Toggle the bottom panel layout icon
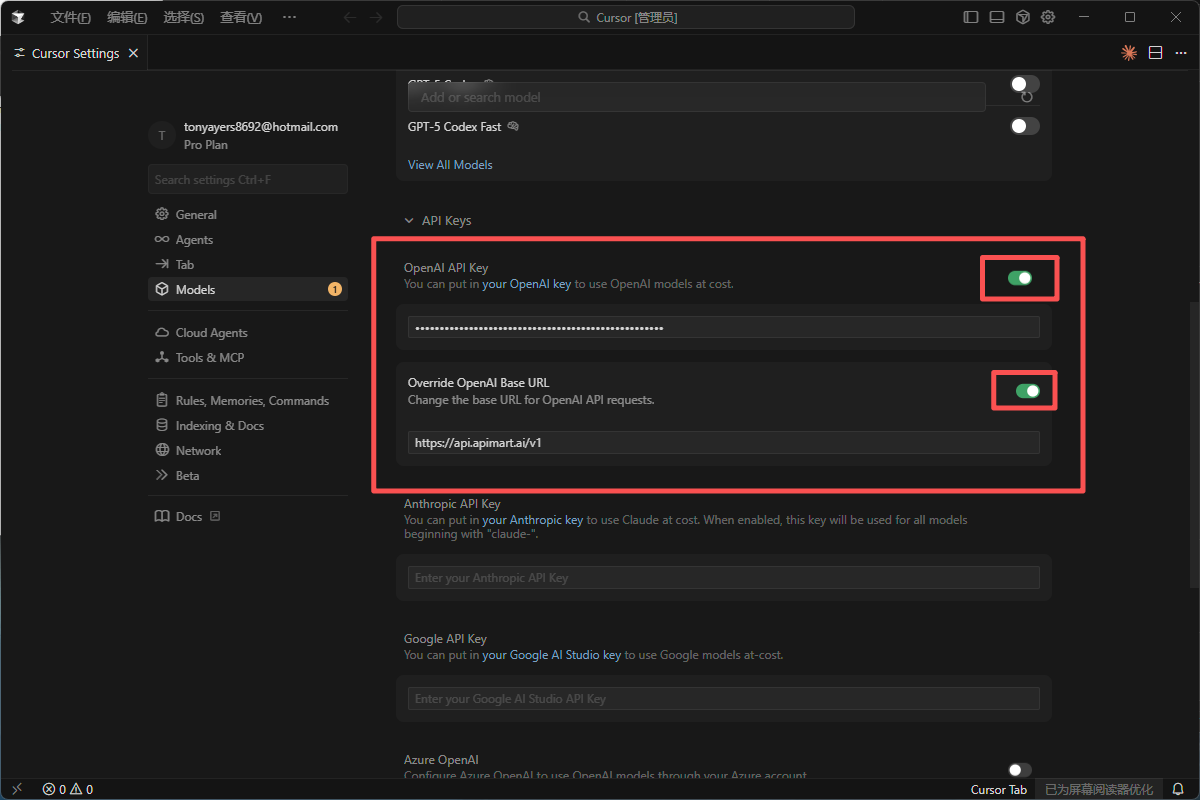 pos(997,17)
